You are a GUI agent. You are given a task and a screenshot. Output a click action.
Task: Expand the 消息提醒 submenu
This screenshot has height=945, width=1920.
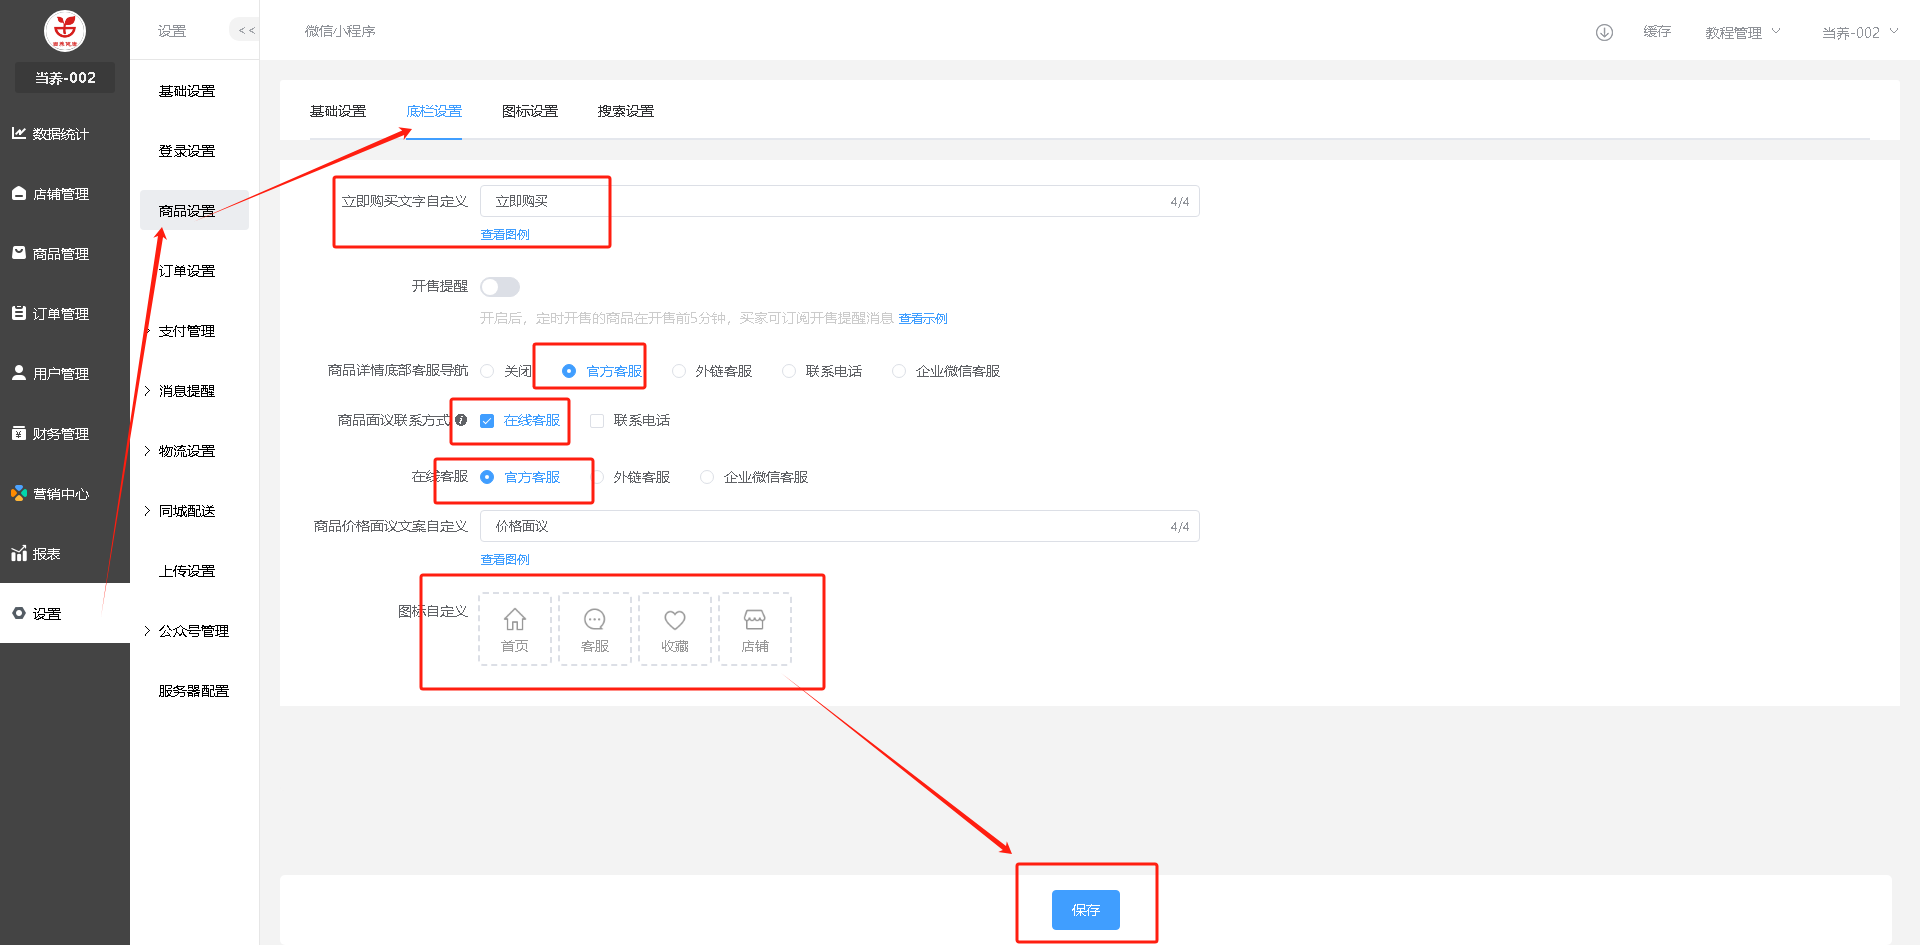pyautogui.click(x=186, y=391)
